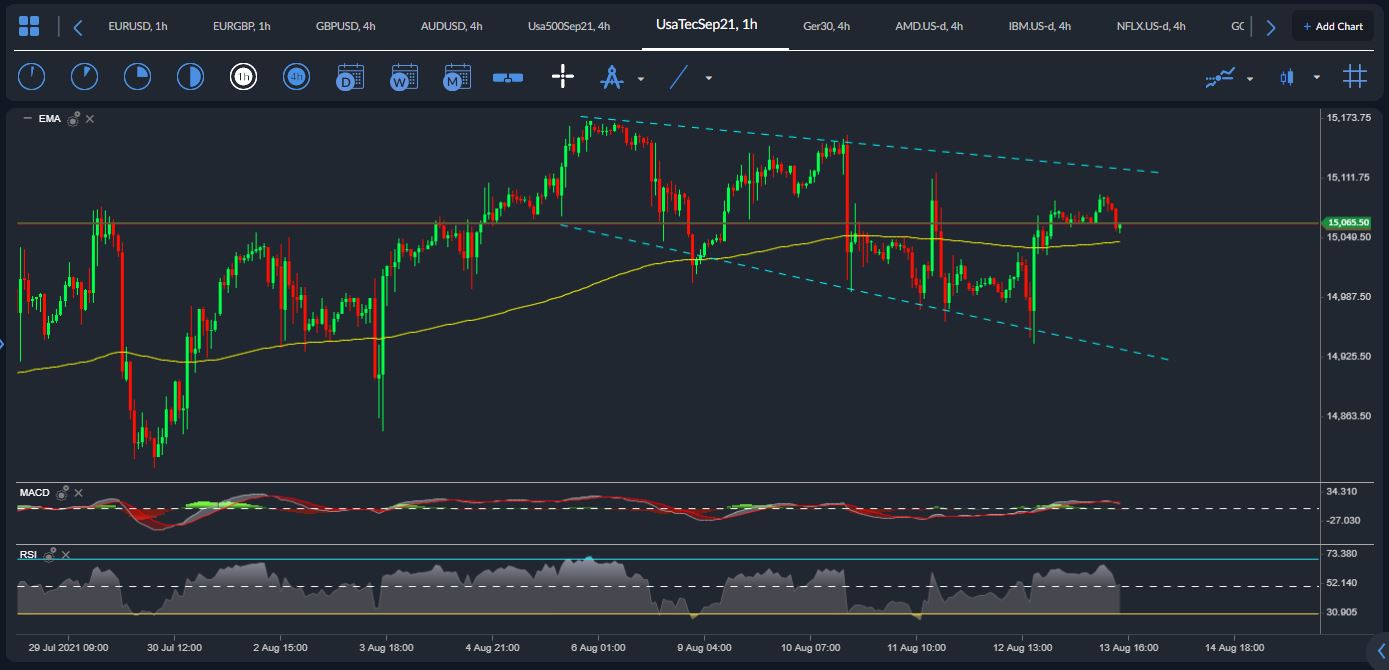The width and height of the screenshot is (1389, 670).
Task: Click the Add Chart button
Action: 1333,26
